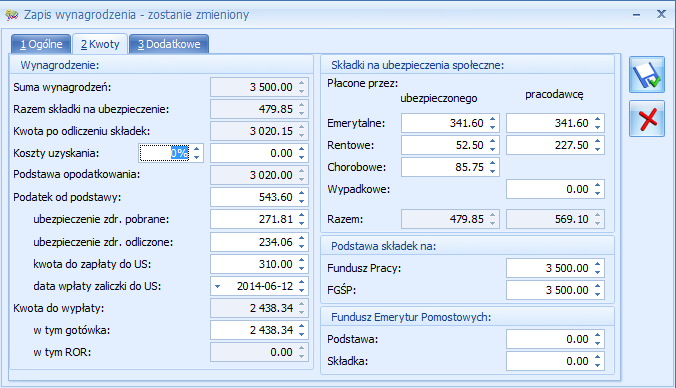Increase Koszty uzyskania percent with spinner

click(197, 149)
